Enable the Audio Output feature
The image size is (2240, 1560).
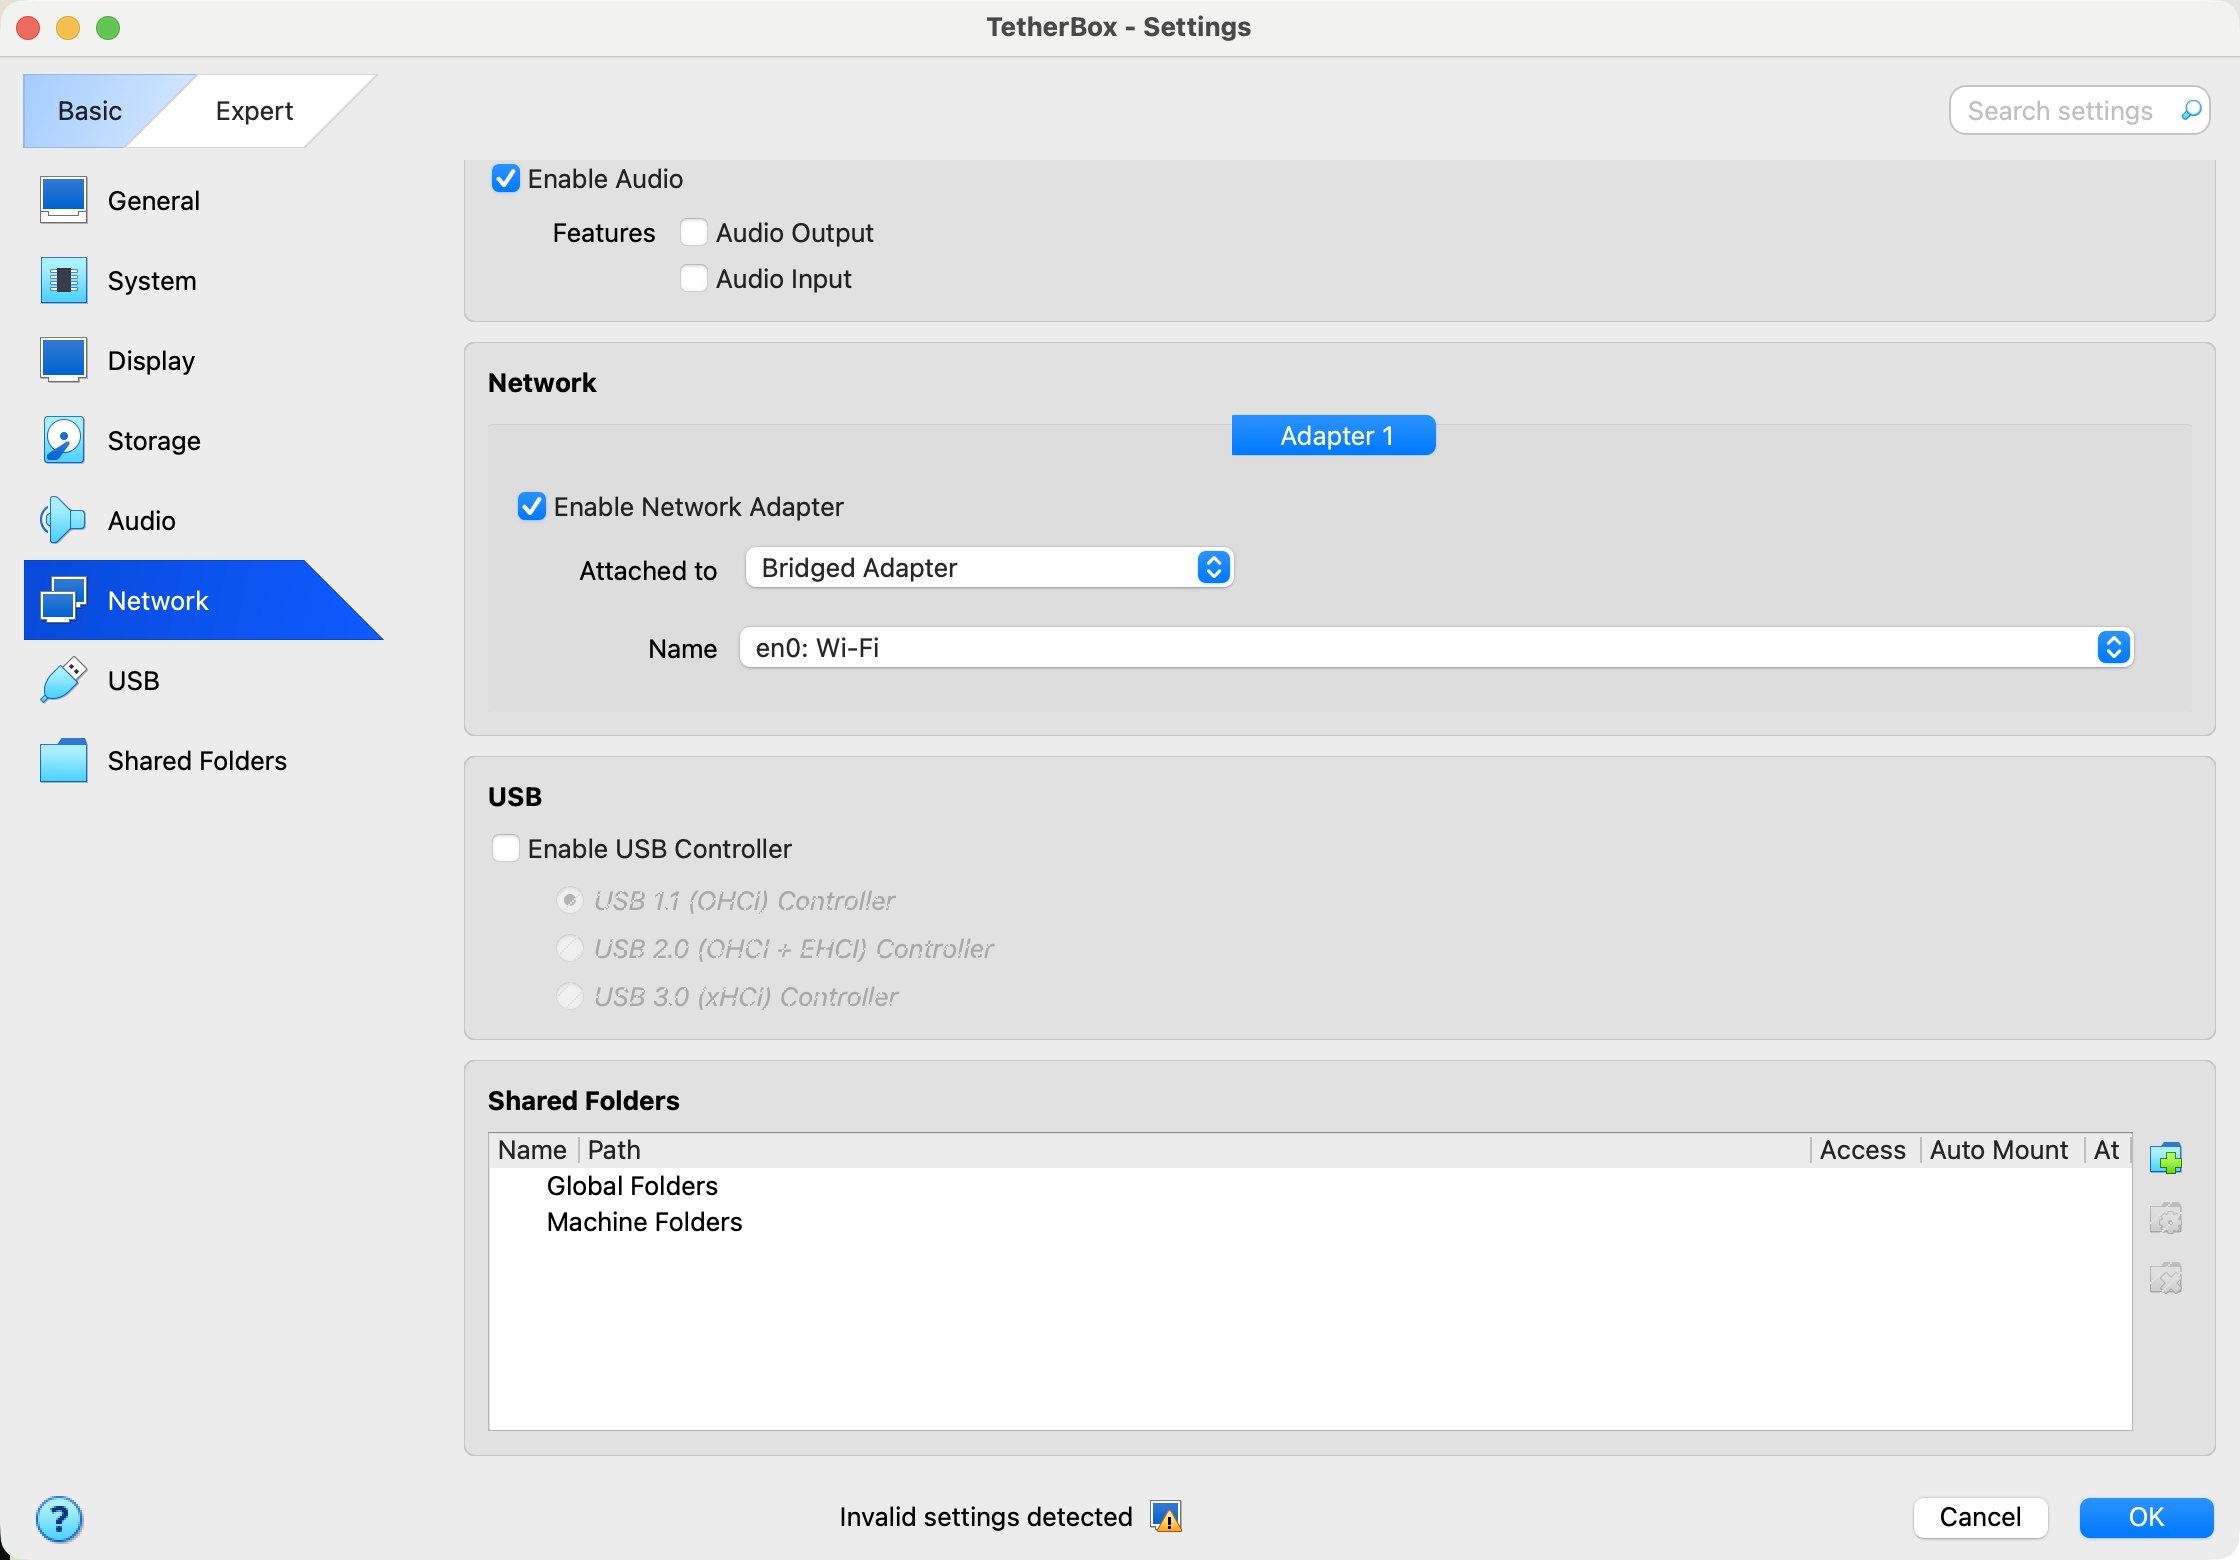[694, 232]
